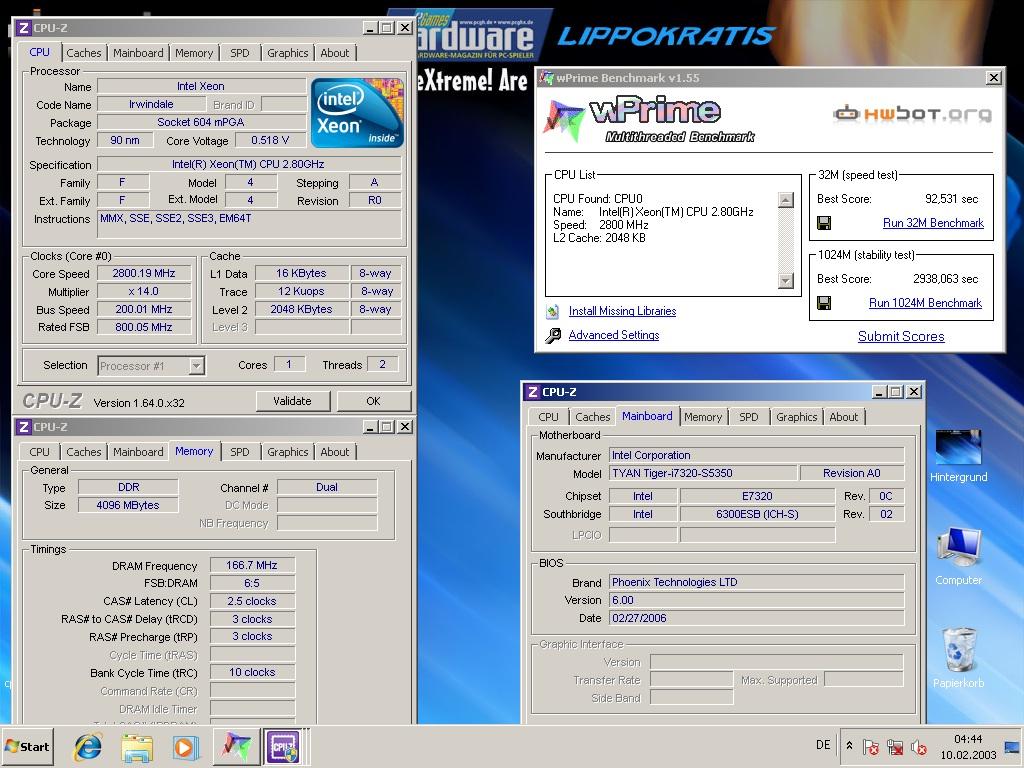Open About tab in Mainboard CPU-Z window
The width and height of the screenshot is (1024, 768).
pyautogui.click(x=844, y=417)
